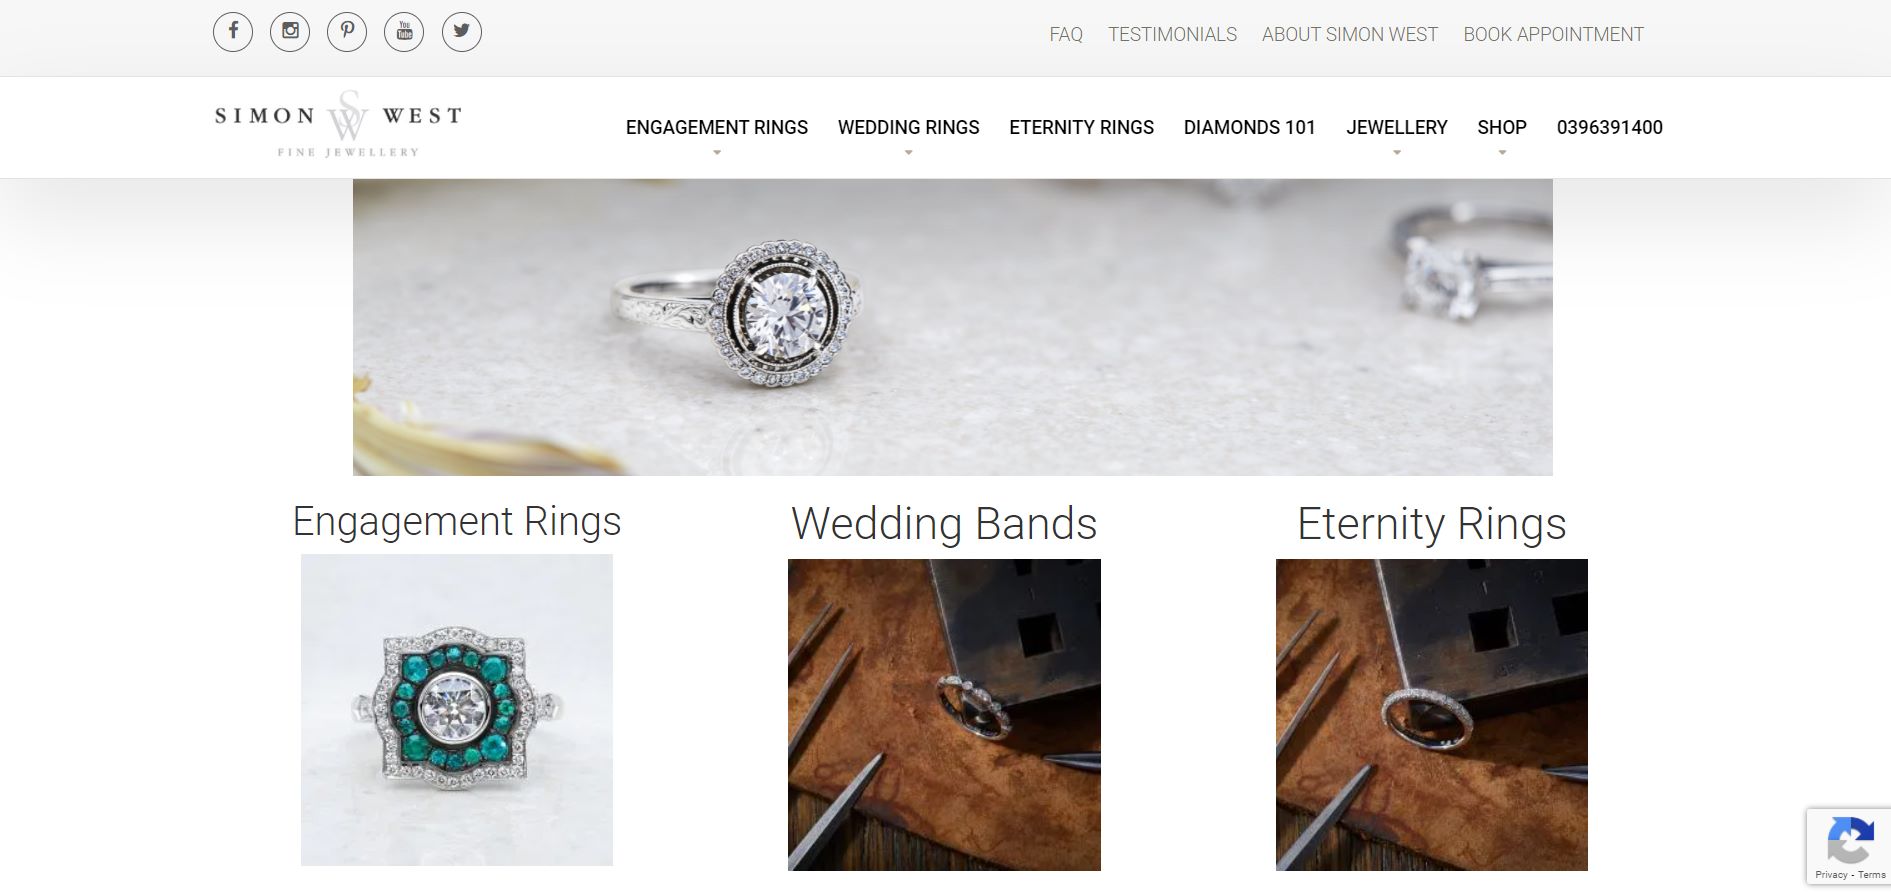The image size is (1891, 893).
Task: Open the Testimonials link
Action: tap(1172, 34)
